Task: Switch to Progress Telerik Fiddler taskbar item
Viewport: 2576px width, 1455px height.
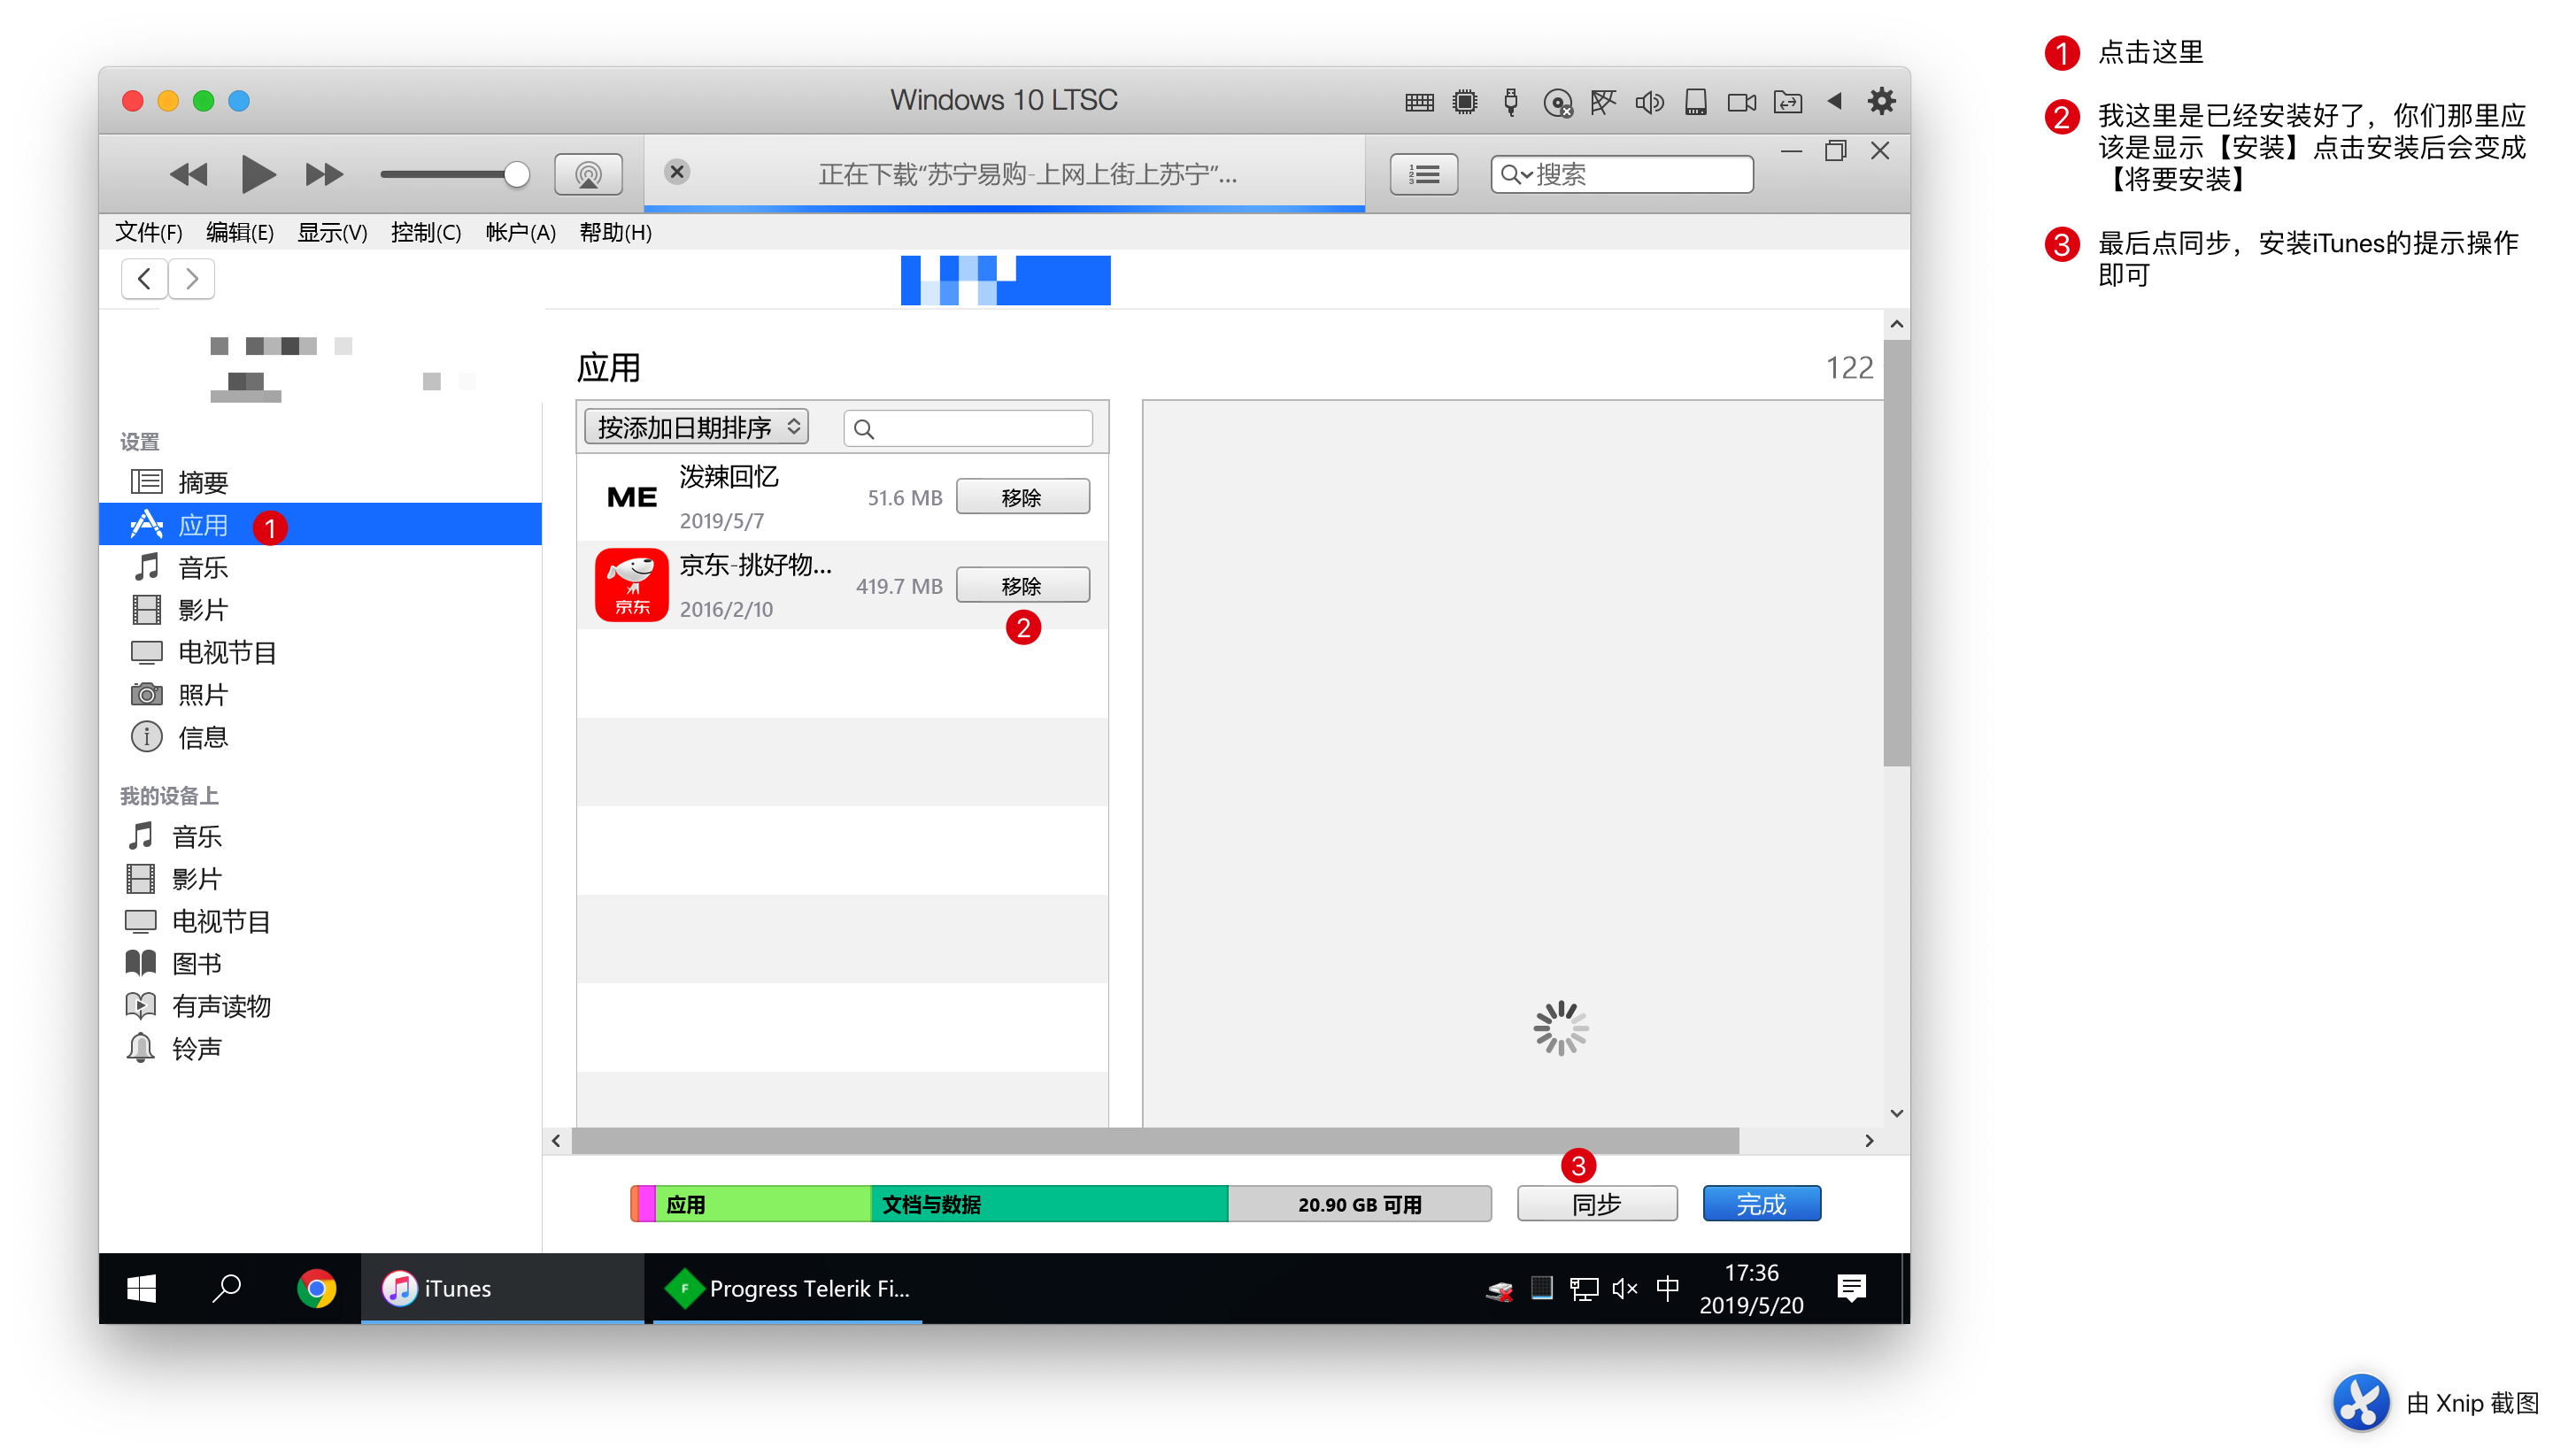Action: pos(787,1288)
